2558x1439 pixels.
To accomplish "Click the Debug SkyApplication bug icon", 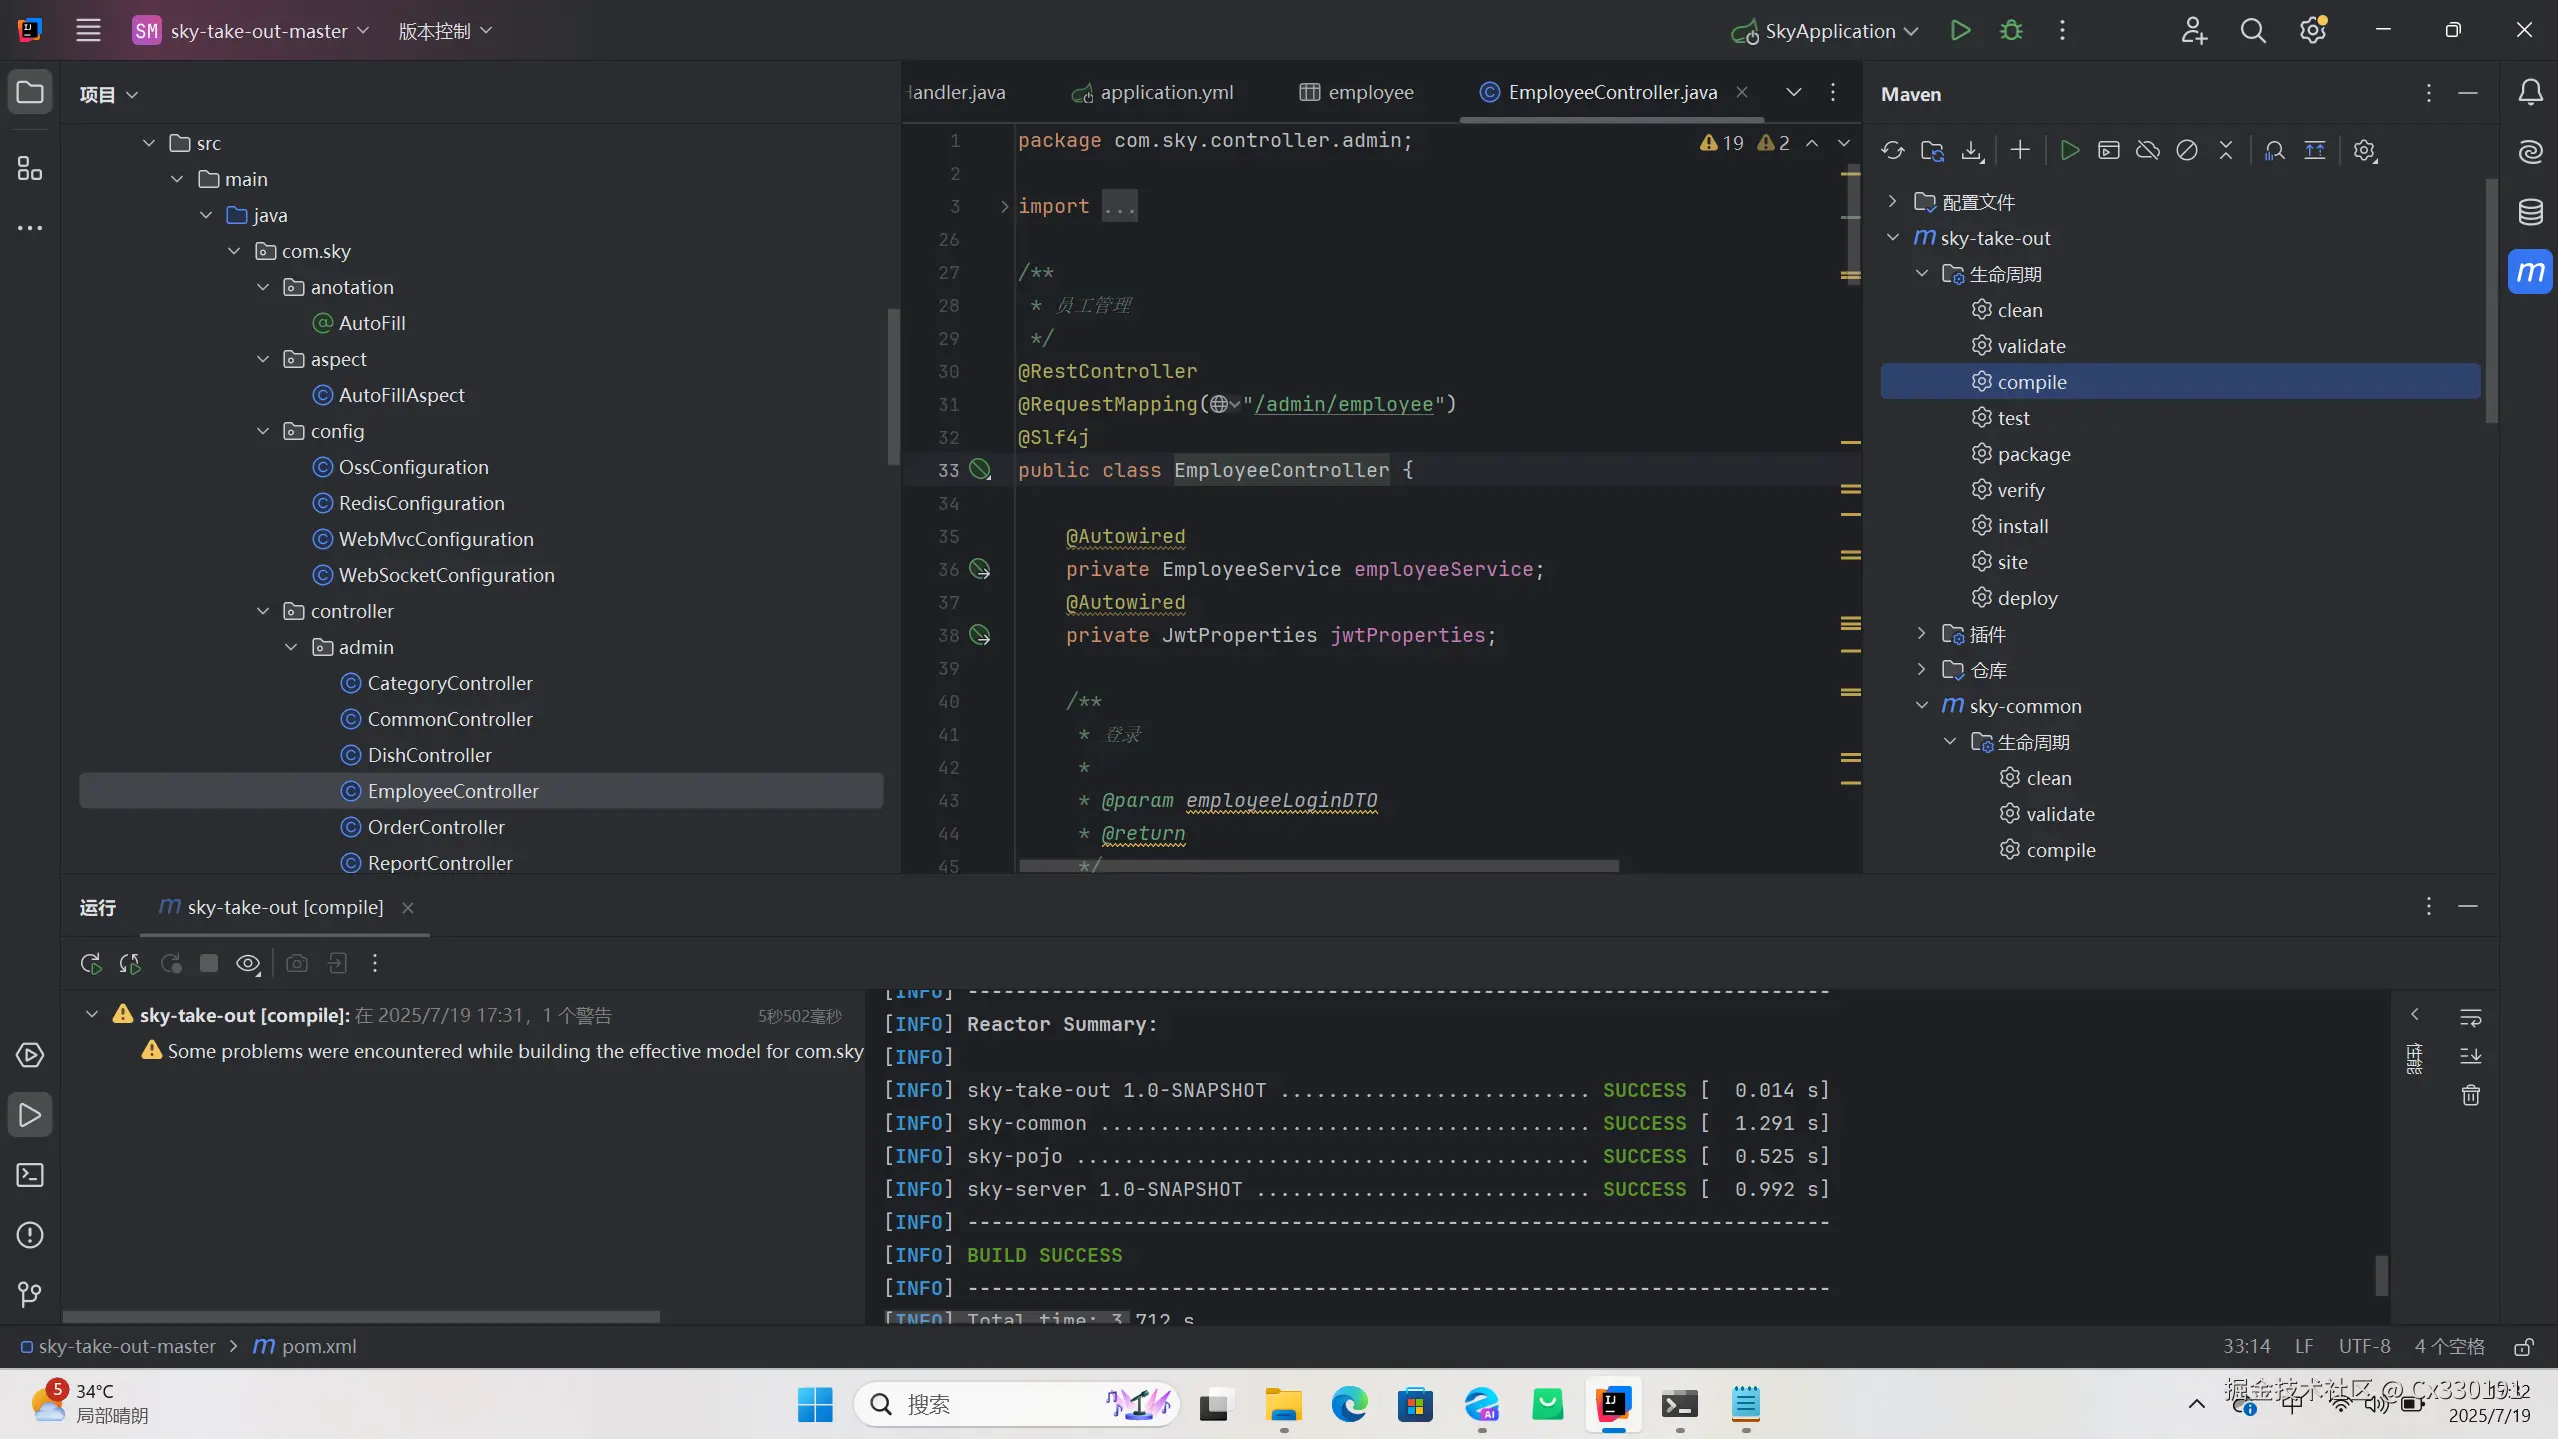I will pyautogui.click(x=2011, y=31).
